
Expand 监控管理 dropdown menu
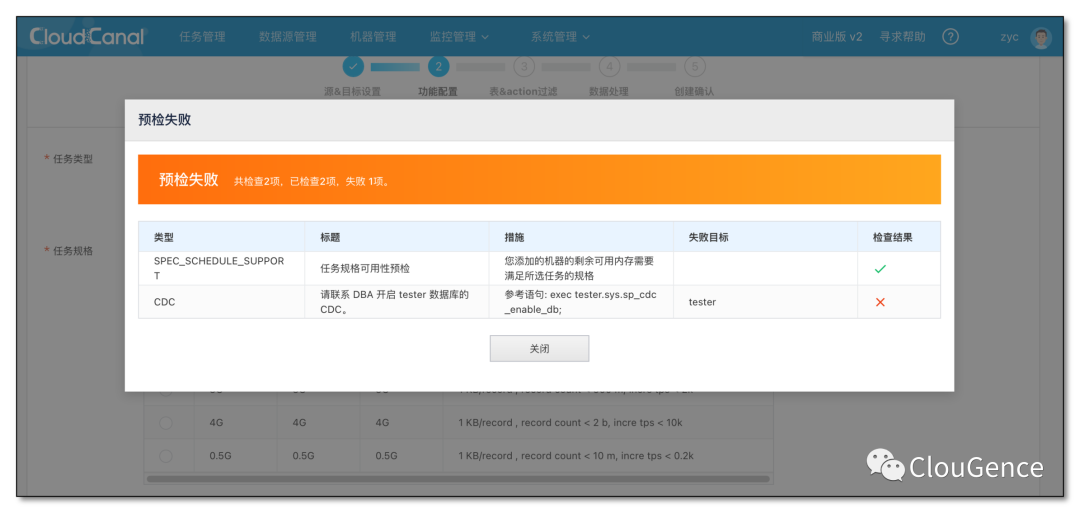[x=459, y=37]
